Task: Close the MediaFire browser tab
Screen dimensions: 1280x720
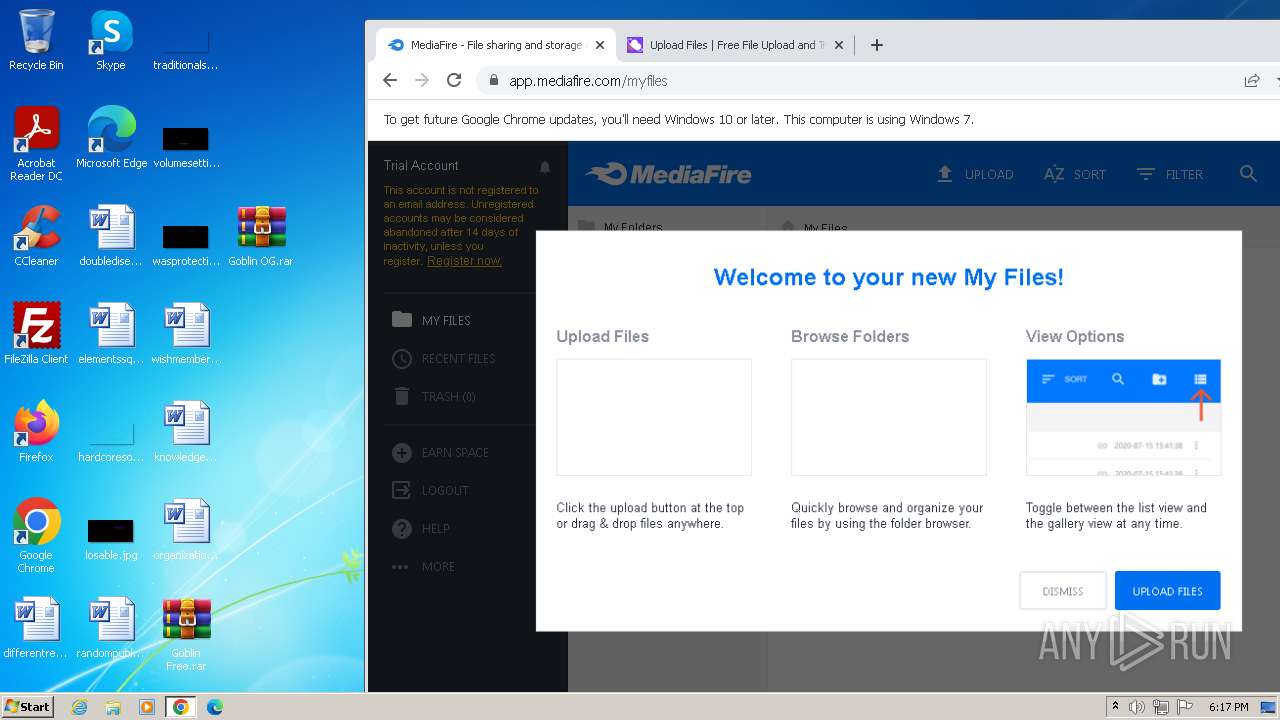Action: click(x=600, y=45)
